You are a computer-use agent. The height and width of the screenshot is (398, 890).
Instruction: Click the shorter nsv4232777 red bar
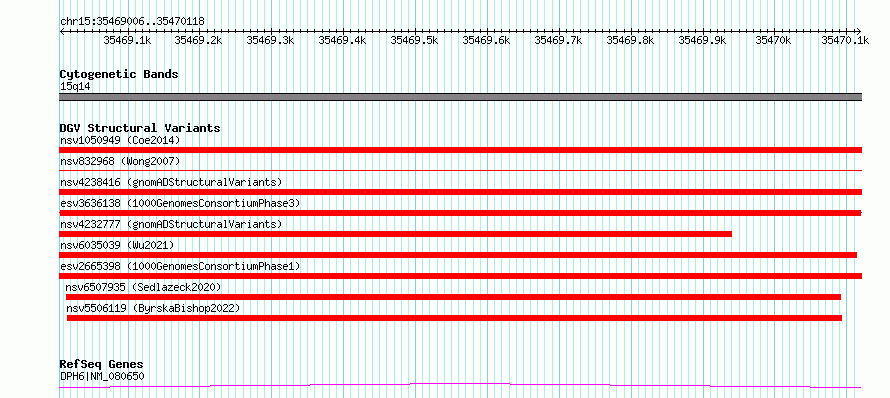[396, 234]
